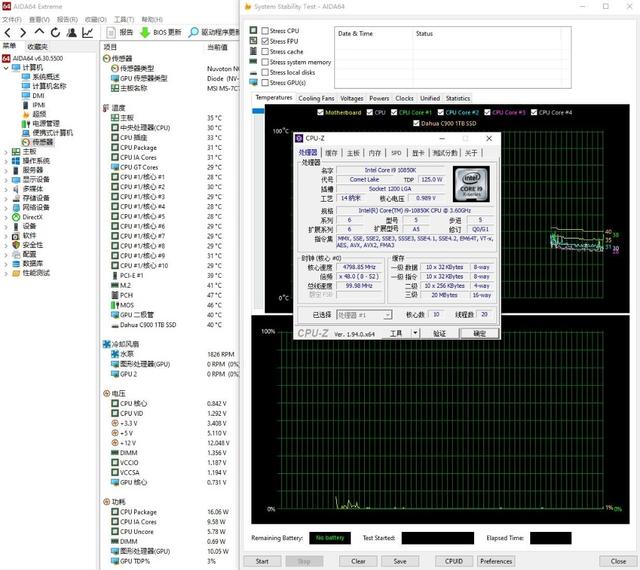This screenshot has height=570, width=640.
Task: Click the Dahua C900 1TB SSD row icon
Action: (x=115, y=325)
